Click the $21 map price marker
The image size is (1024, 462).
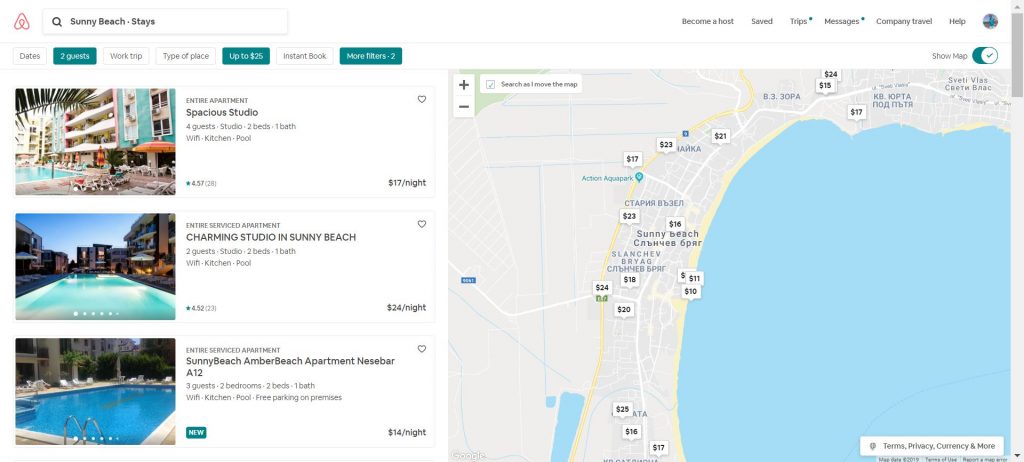(720, 136)
